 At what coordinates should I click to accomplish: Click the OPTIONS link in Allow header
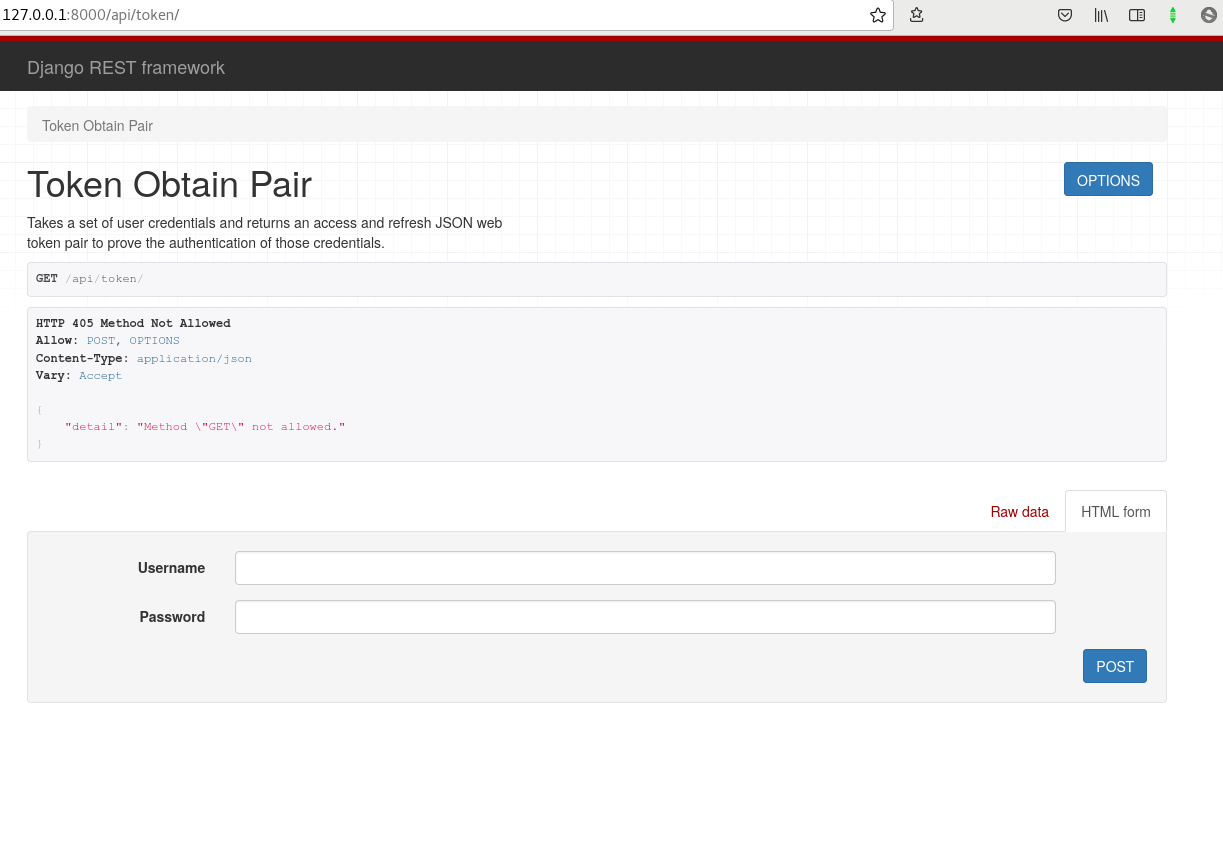click(154, 341)
